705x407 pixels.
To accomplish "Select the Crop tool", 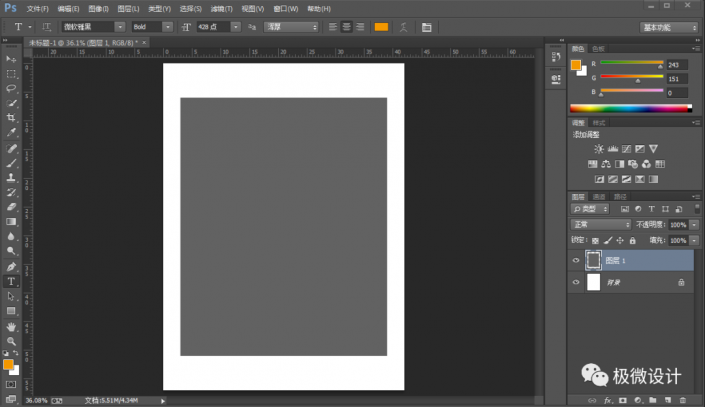I will [11, 117].
